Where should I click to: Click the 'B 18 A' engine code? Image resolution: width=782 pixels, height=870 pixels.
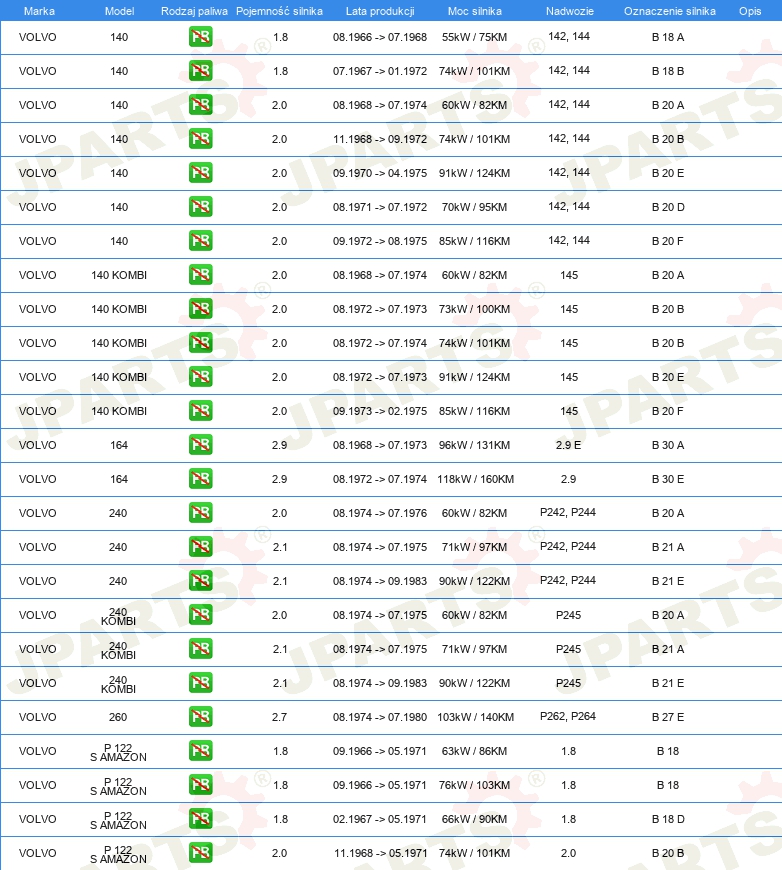click(668, 37)
